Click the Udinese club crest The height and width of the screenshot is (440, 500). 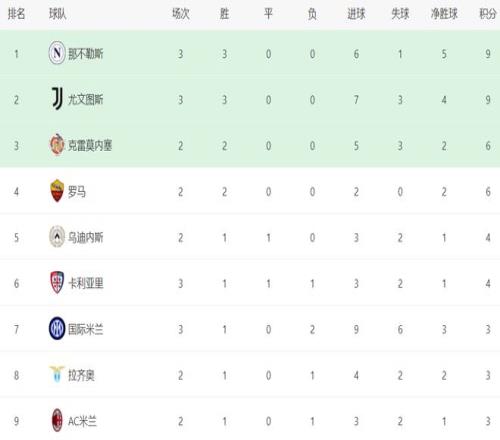[57, 237]
